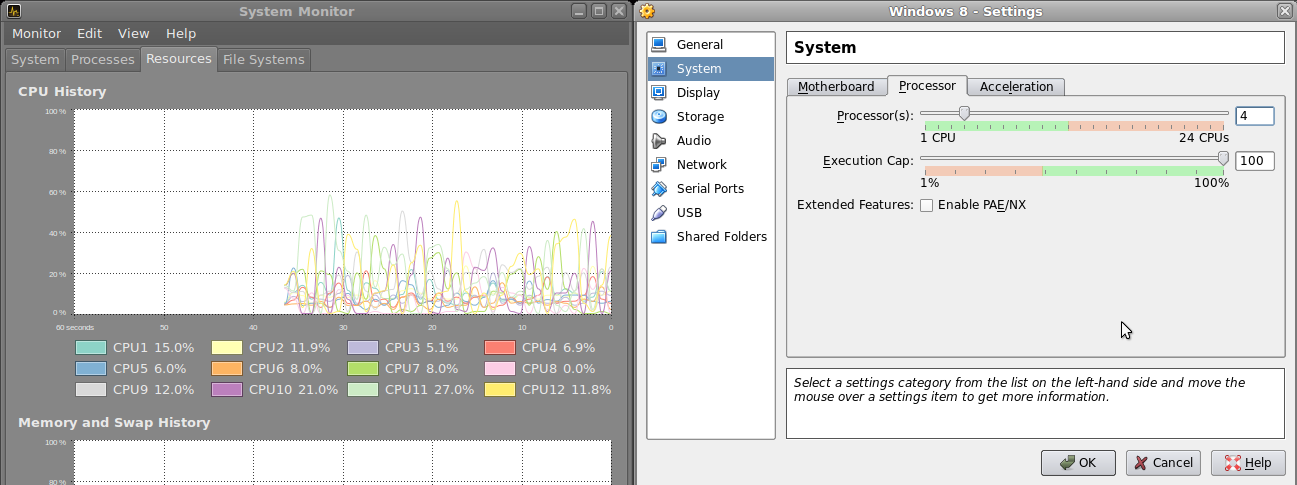Click the Processor(s) slider handle
This screenshot has width=1297, height=485.
click(x=964, y=113)
